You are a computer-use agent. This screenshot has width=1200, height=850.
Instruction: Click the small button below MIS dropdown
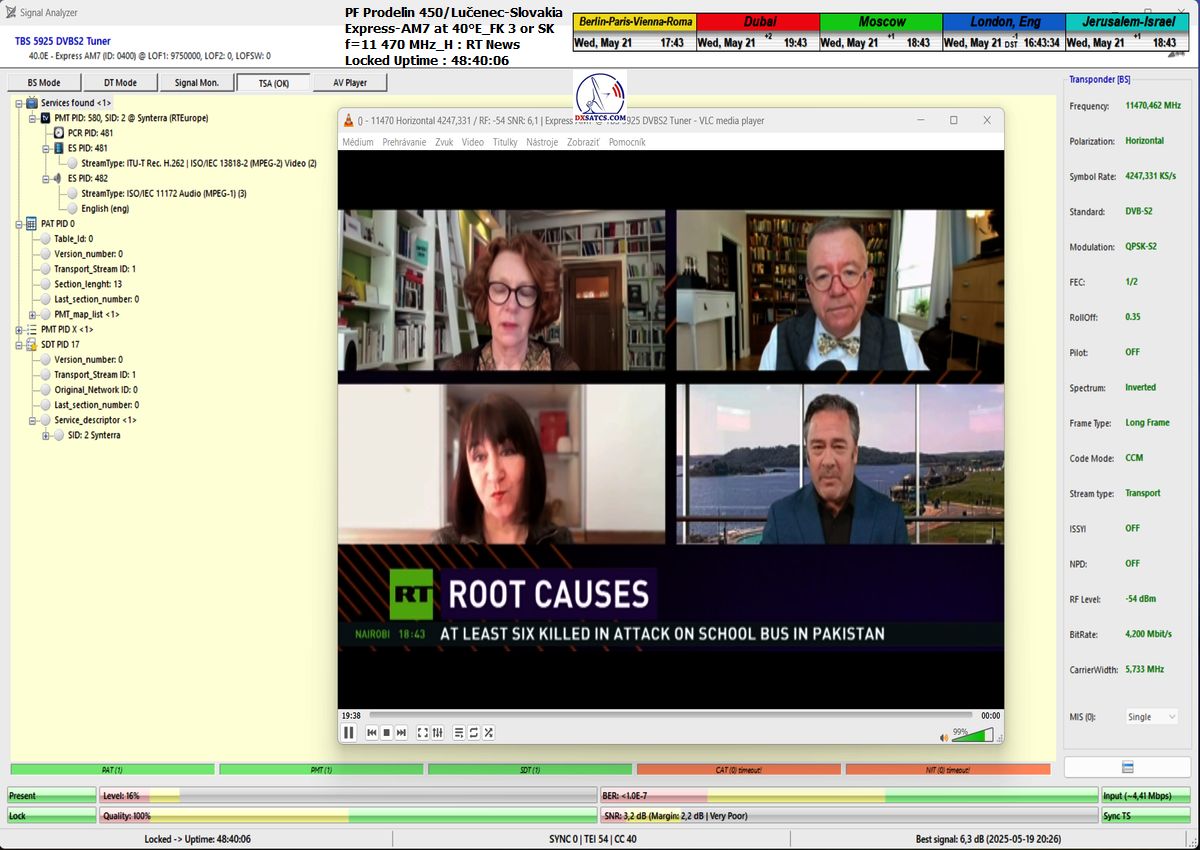click(x=1127, y=767)
